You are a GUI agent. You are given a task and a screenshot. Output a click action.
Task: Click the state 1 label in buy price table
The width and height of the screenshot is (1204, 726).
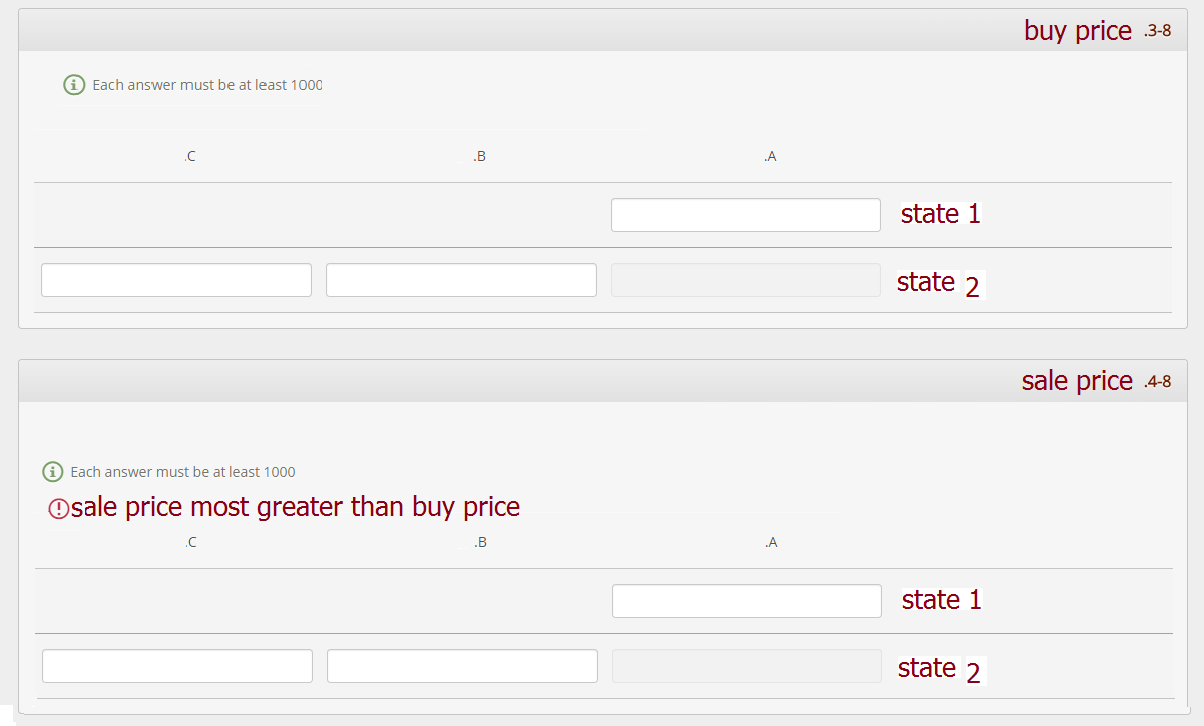pos(940,214)
